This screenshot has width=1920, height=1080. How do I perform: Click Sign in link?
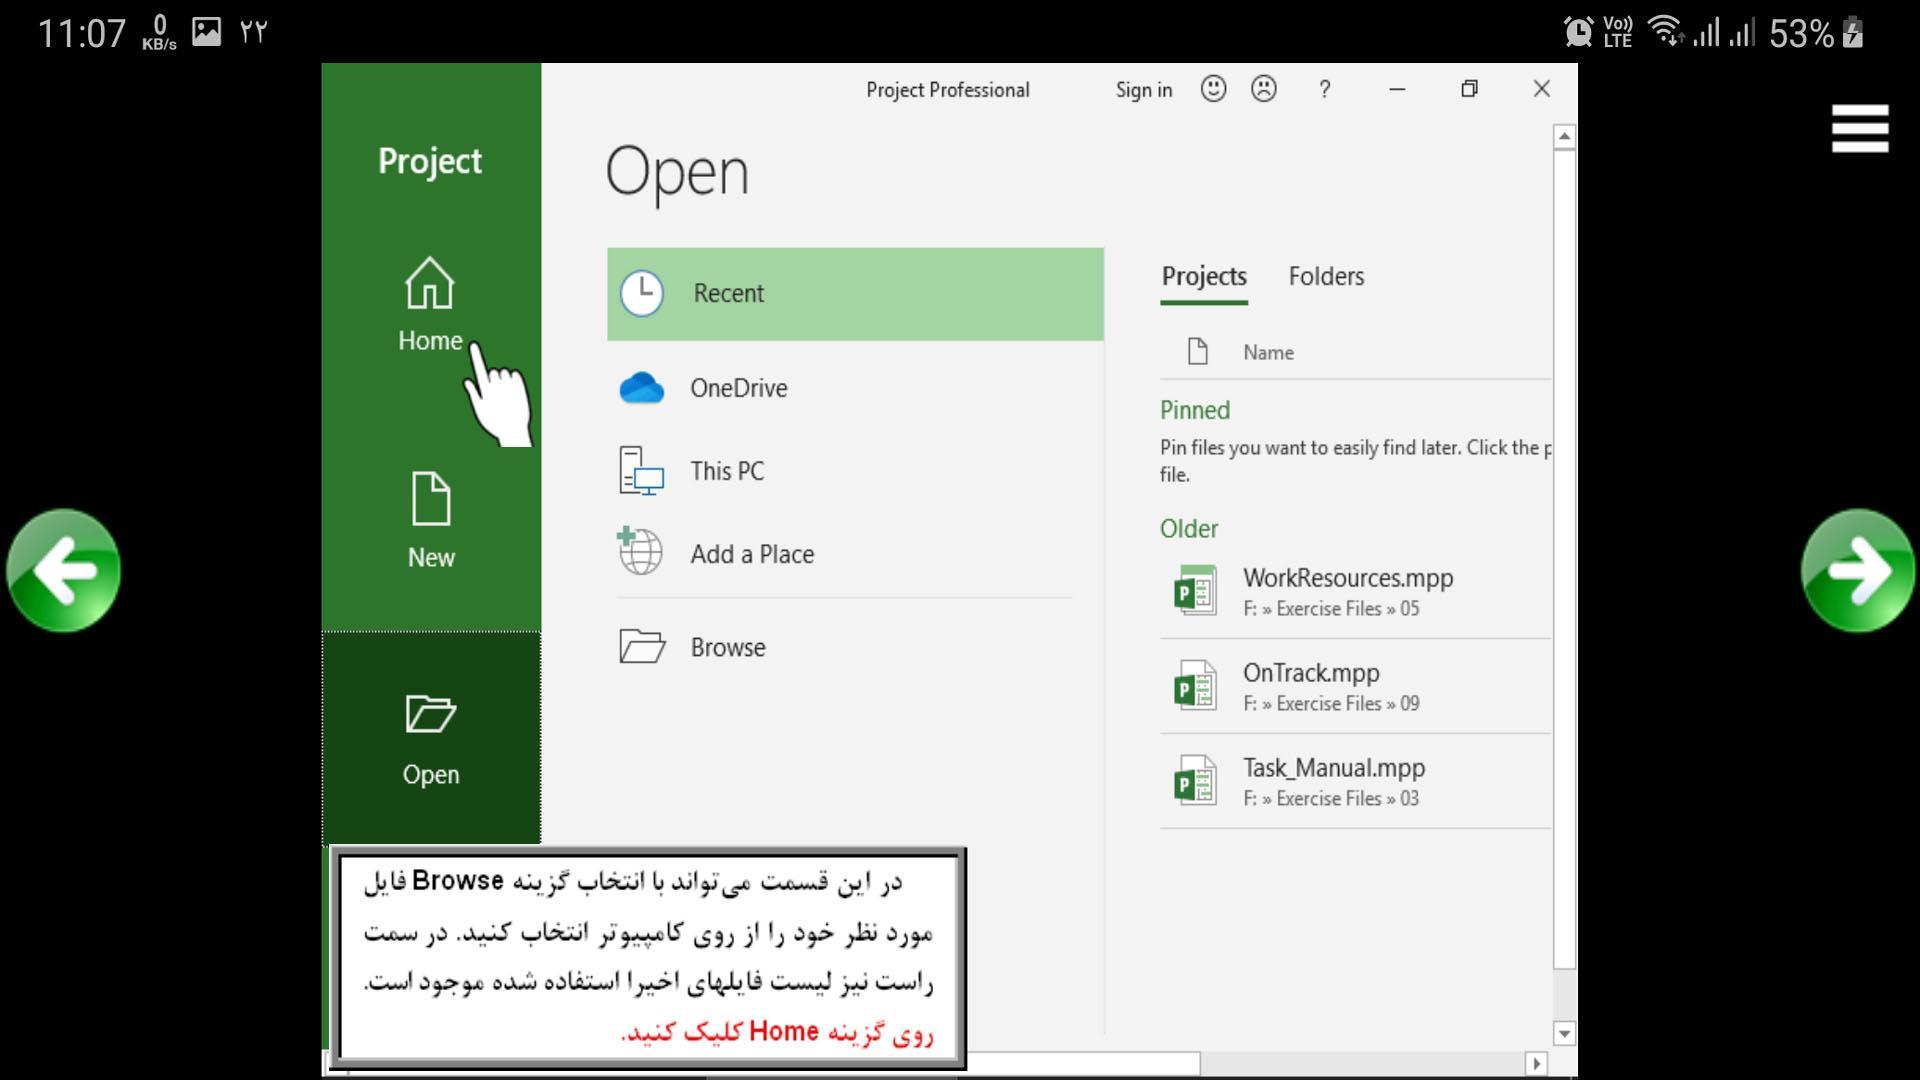(x=1143, y=90)
